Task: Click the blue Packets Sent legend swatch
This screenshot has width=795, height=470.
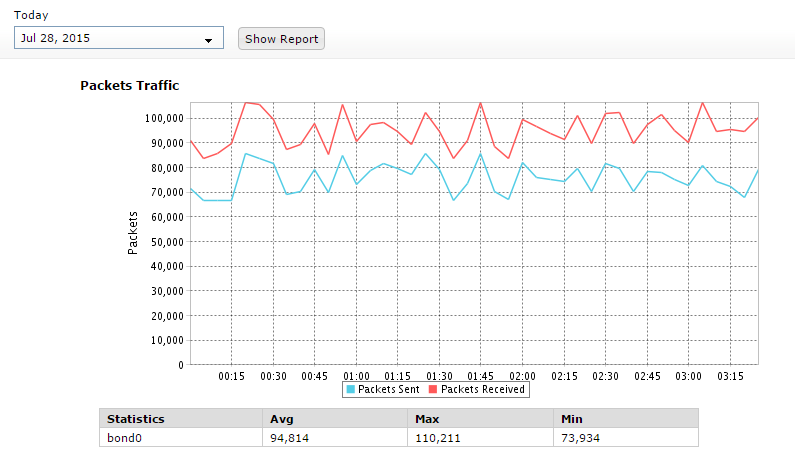Action: pyautogui.click(x=351, y=389)
